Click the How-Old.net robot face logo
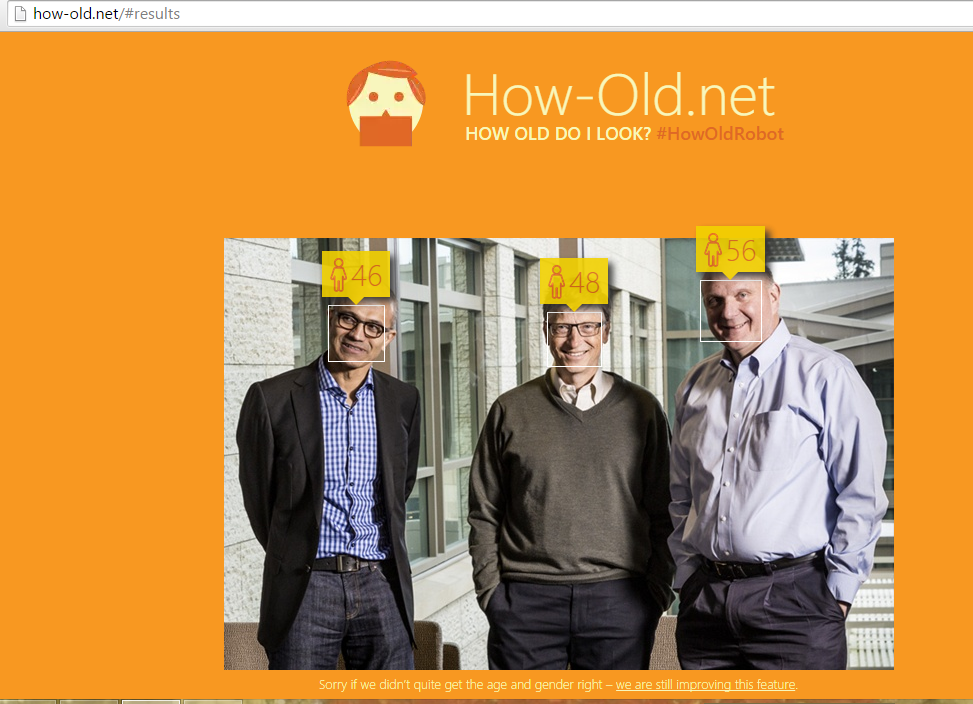 (x=386, y=103)
